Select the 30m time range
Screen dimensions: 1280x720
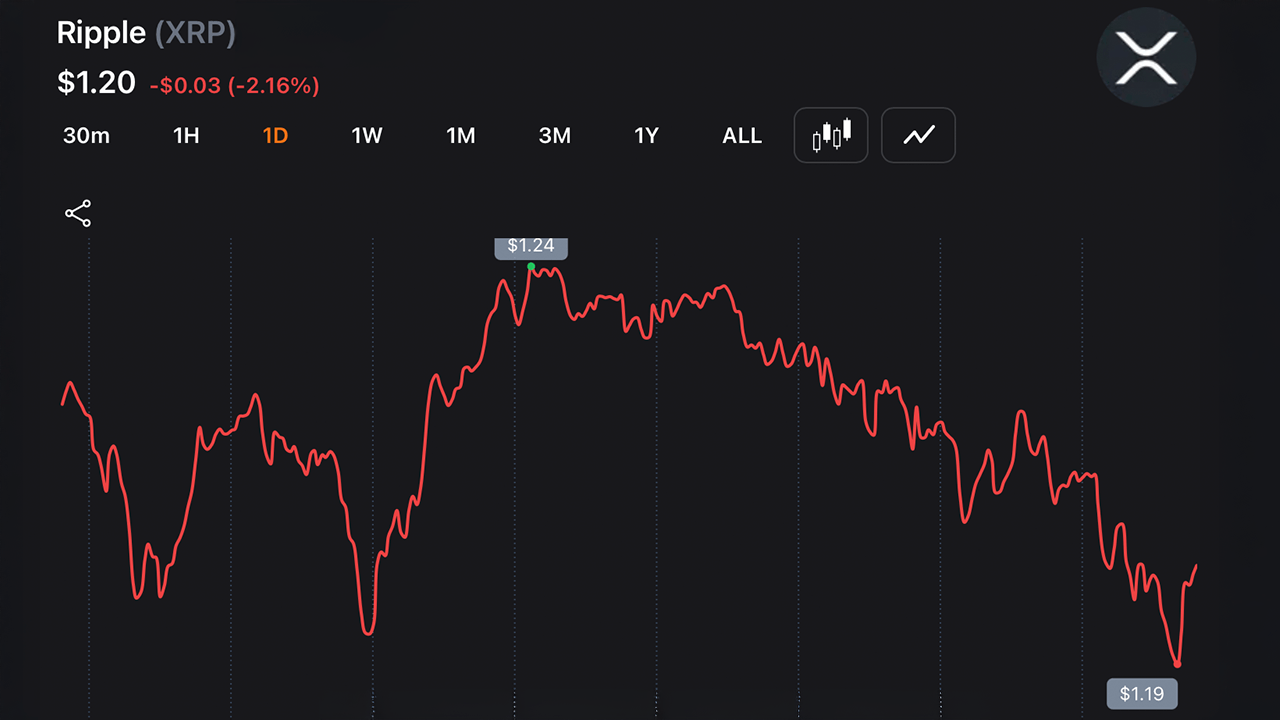click(x=86, y=136)
